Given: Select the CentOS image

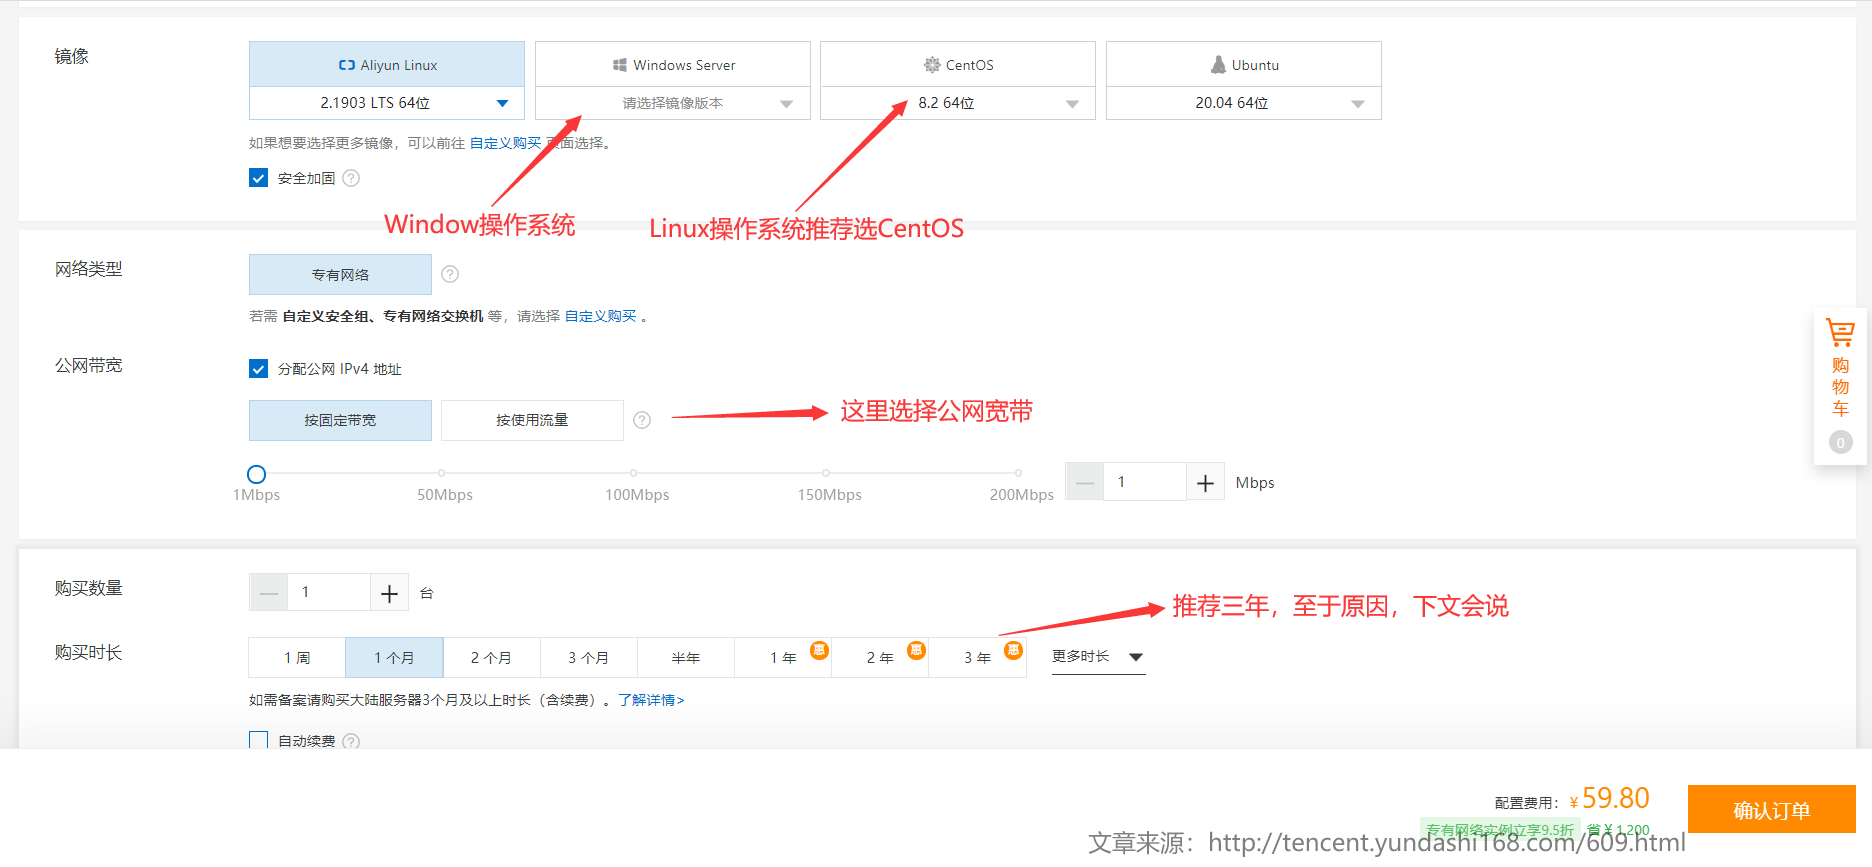Looking at the screenshot, I should (x=958, y=64).
